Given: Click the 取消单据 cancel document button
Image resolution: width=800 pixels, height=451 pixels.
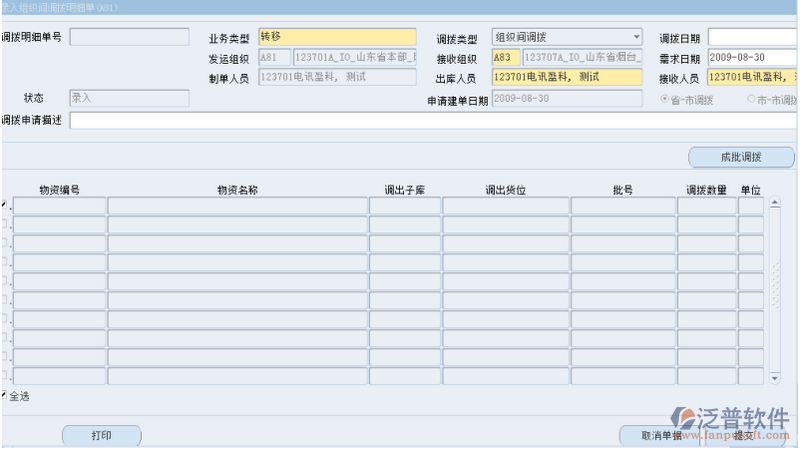Looking at the screenshot, I should coord(661,435).
